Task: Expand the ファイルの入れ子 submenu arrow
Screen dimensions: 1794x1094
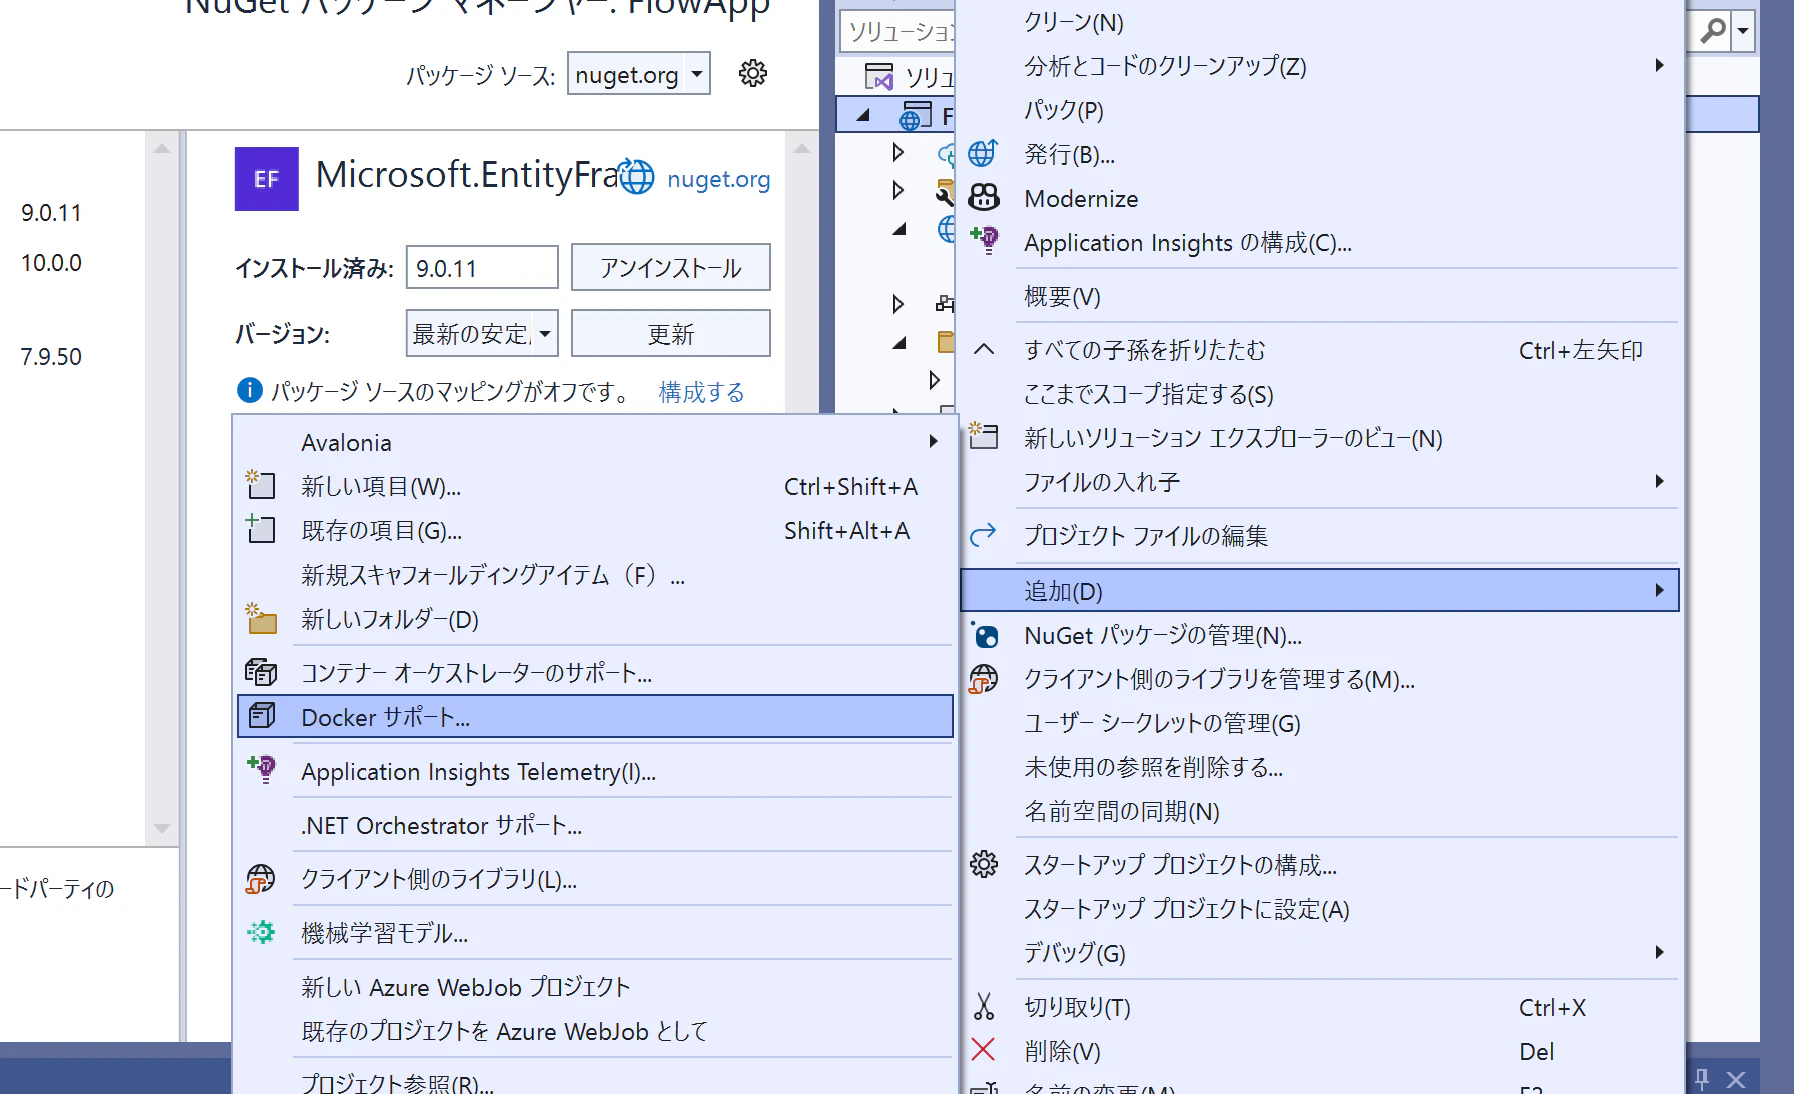Action: [1660, 481]
